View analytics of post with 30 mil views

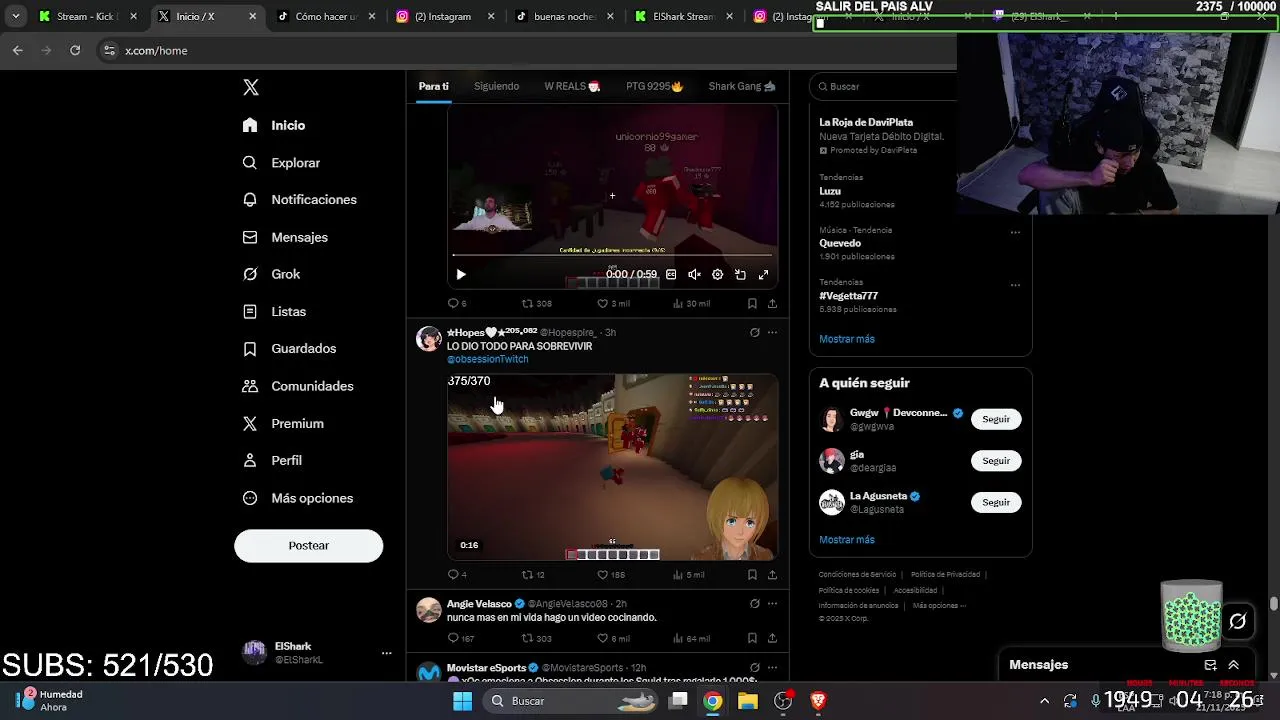[691, 303]
